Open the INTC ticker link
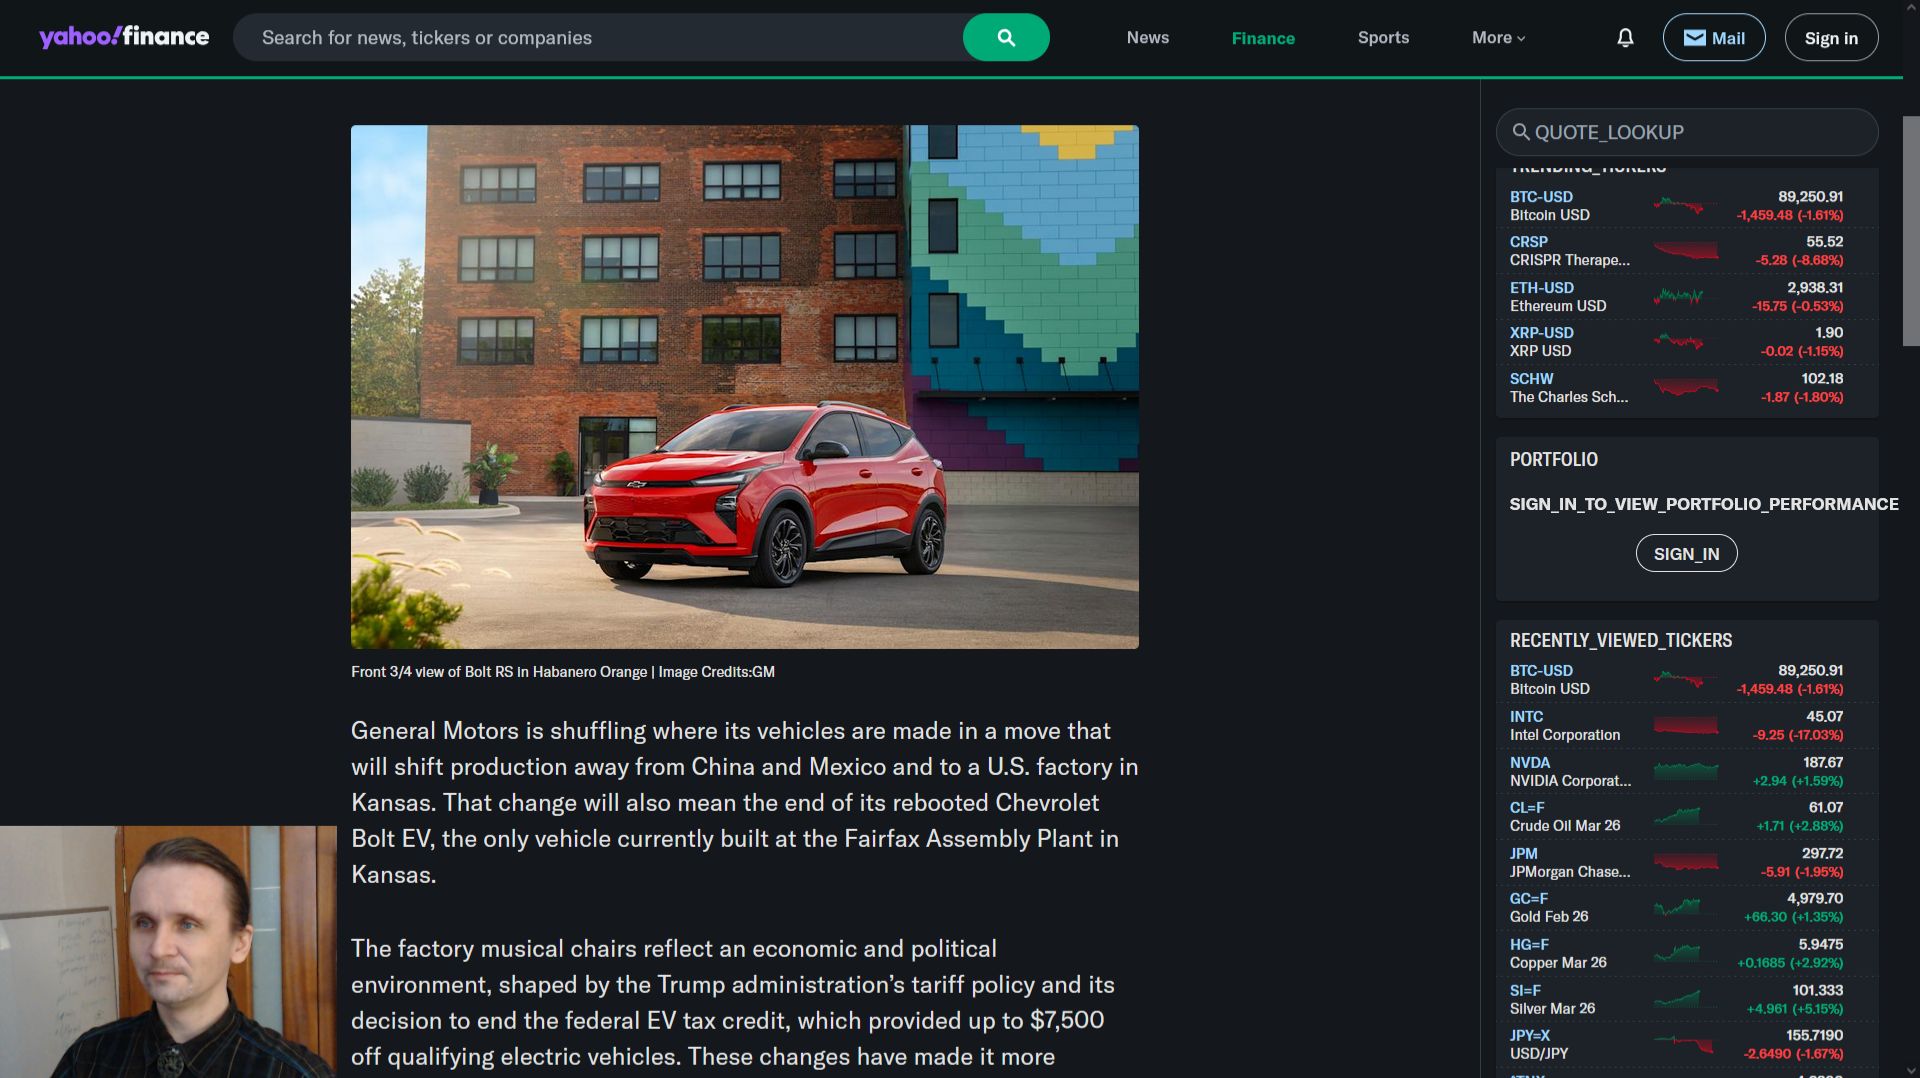Screen dimensions: 1920x1078 point(1526,717)
